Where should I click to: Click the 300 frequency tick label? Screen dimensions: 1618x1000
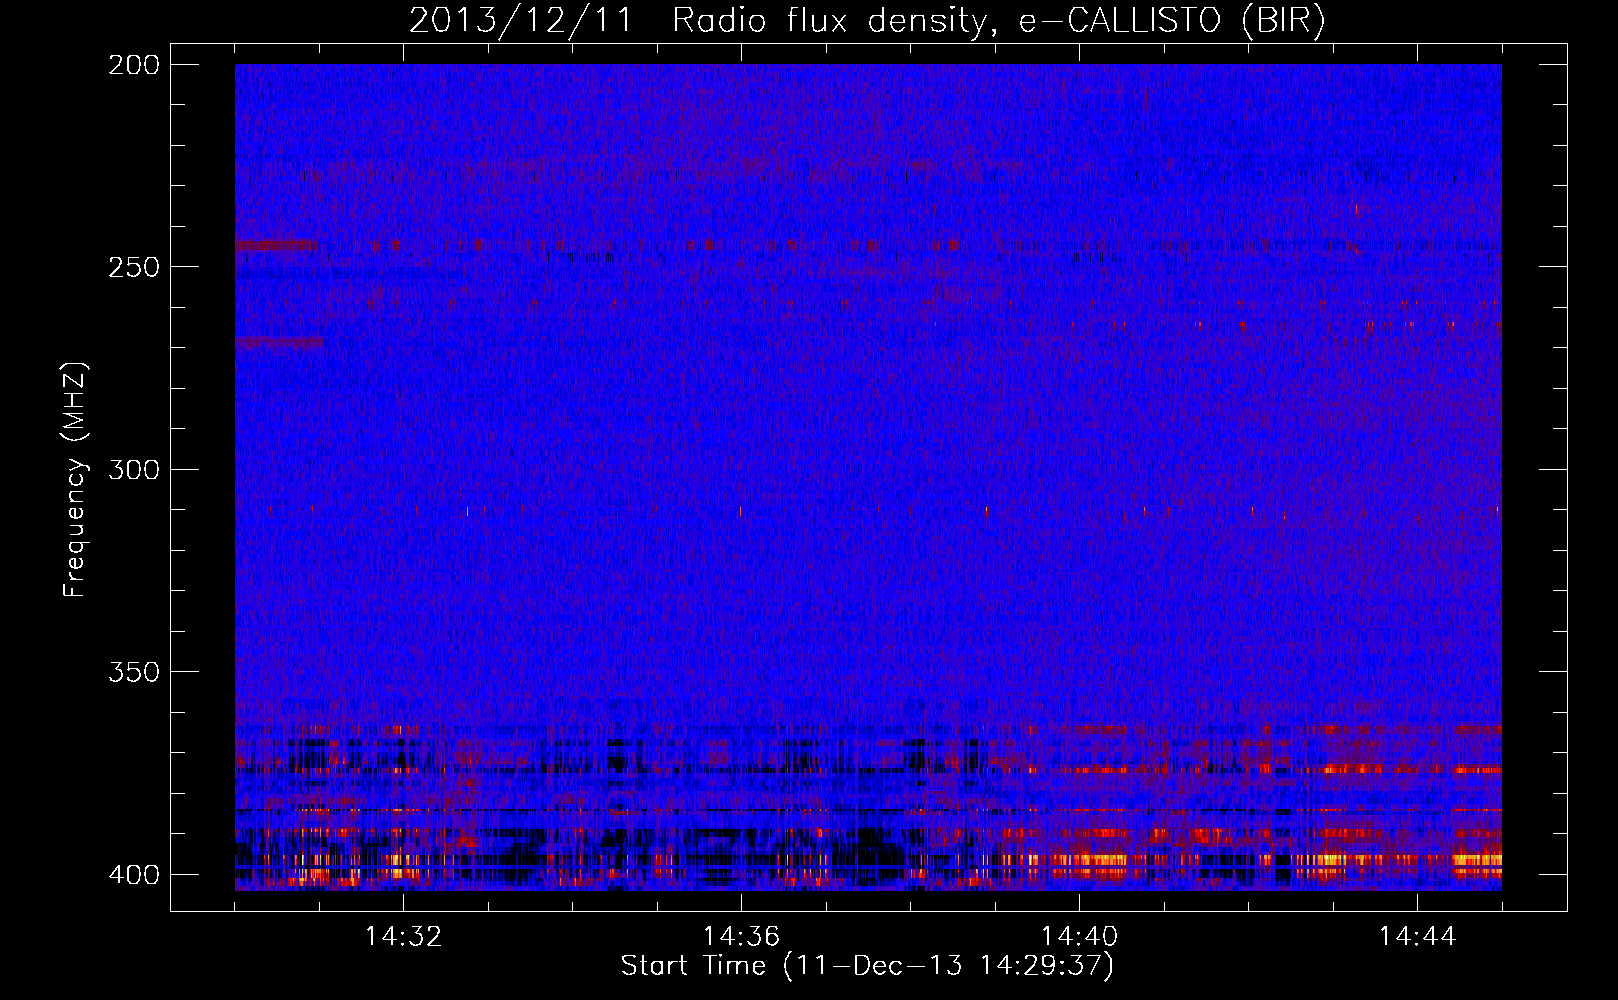[134, 469]
